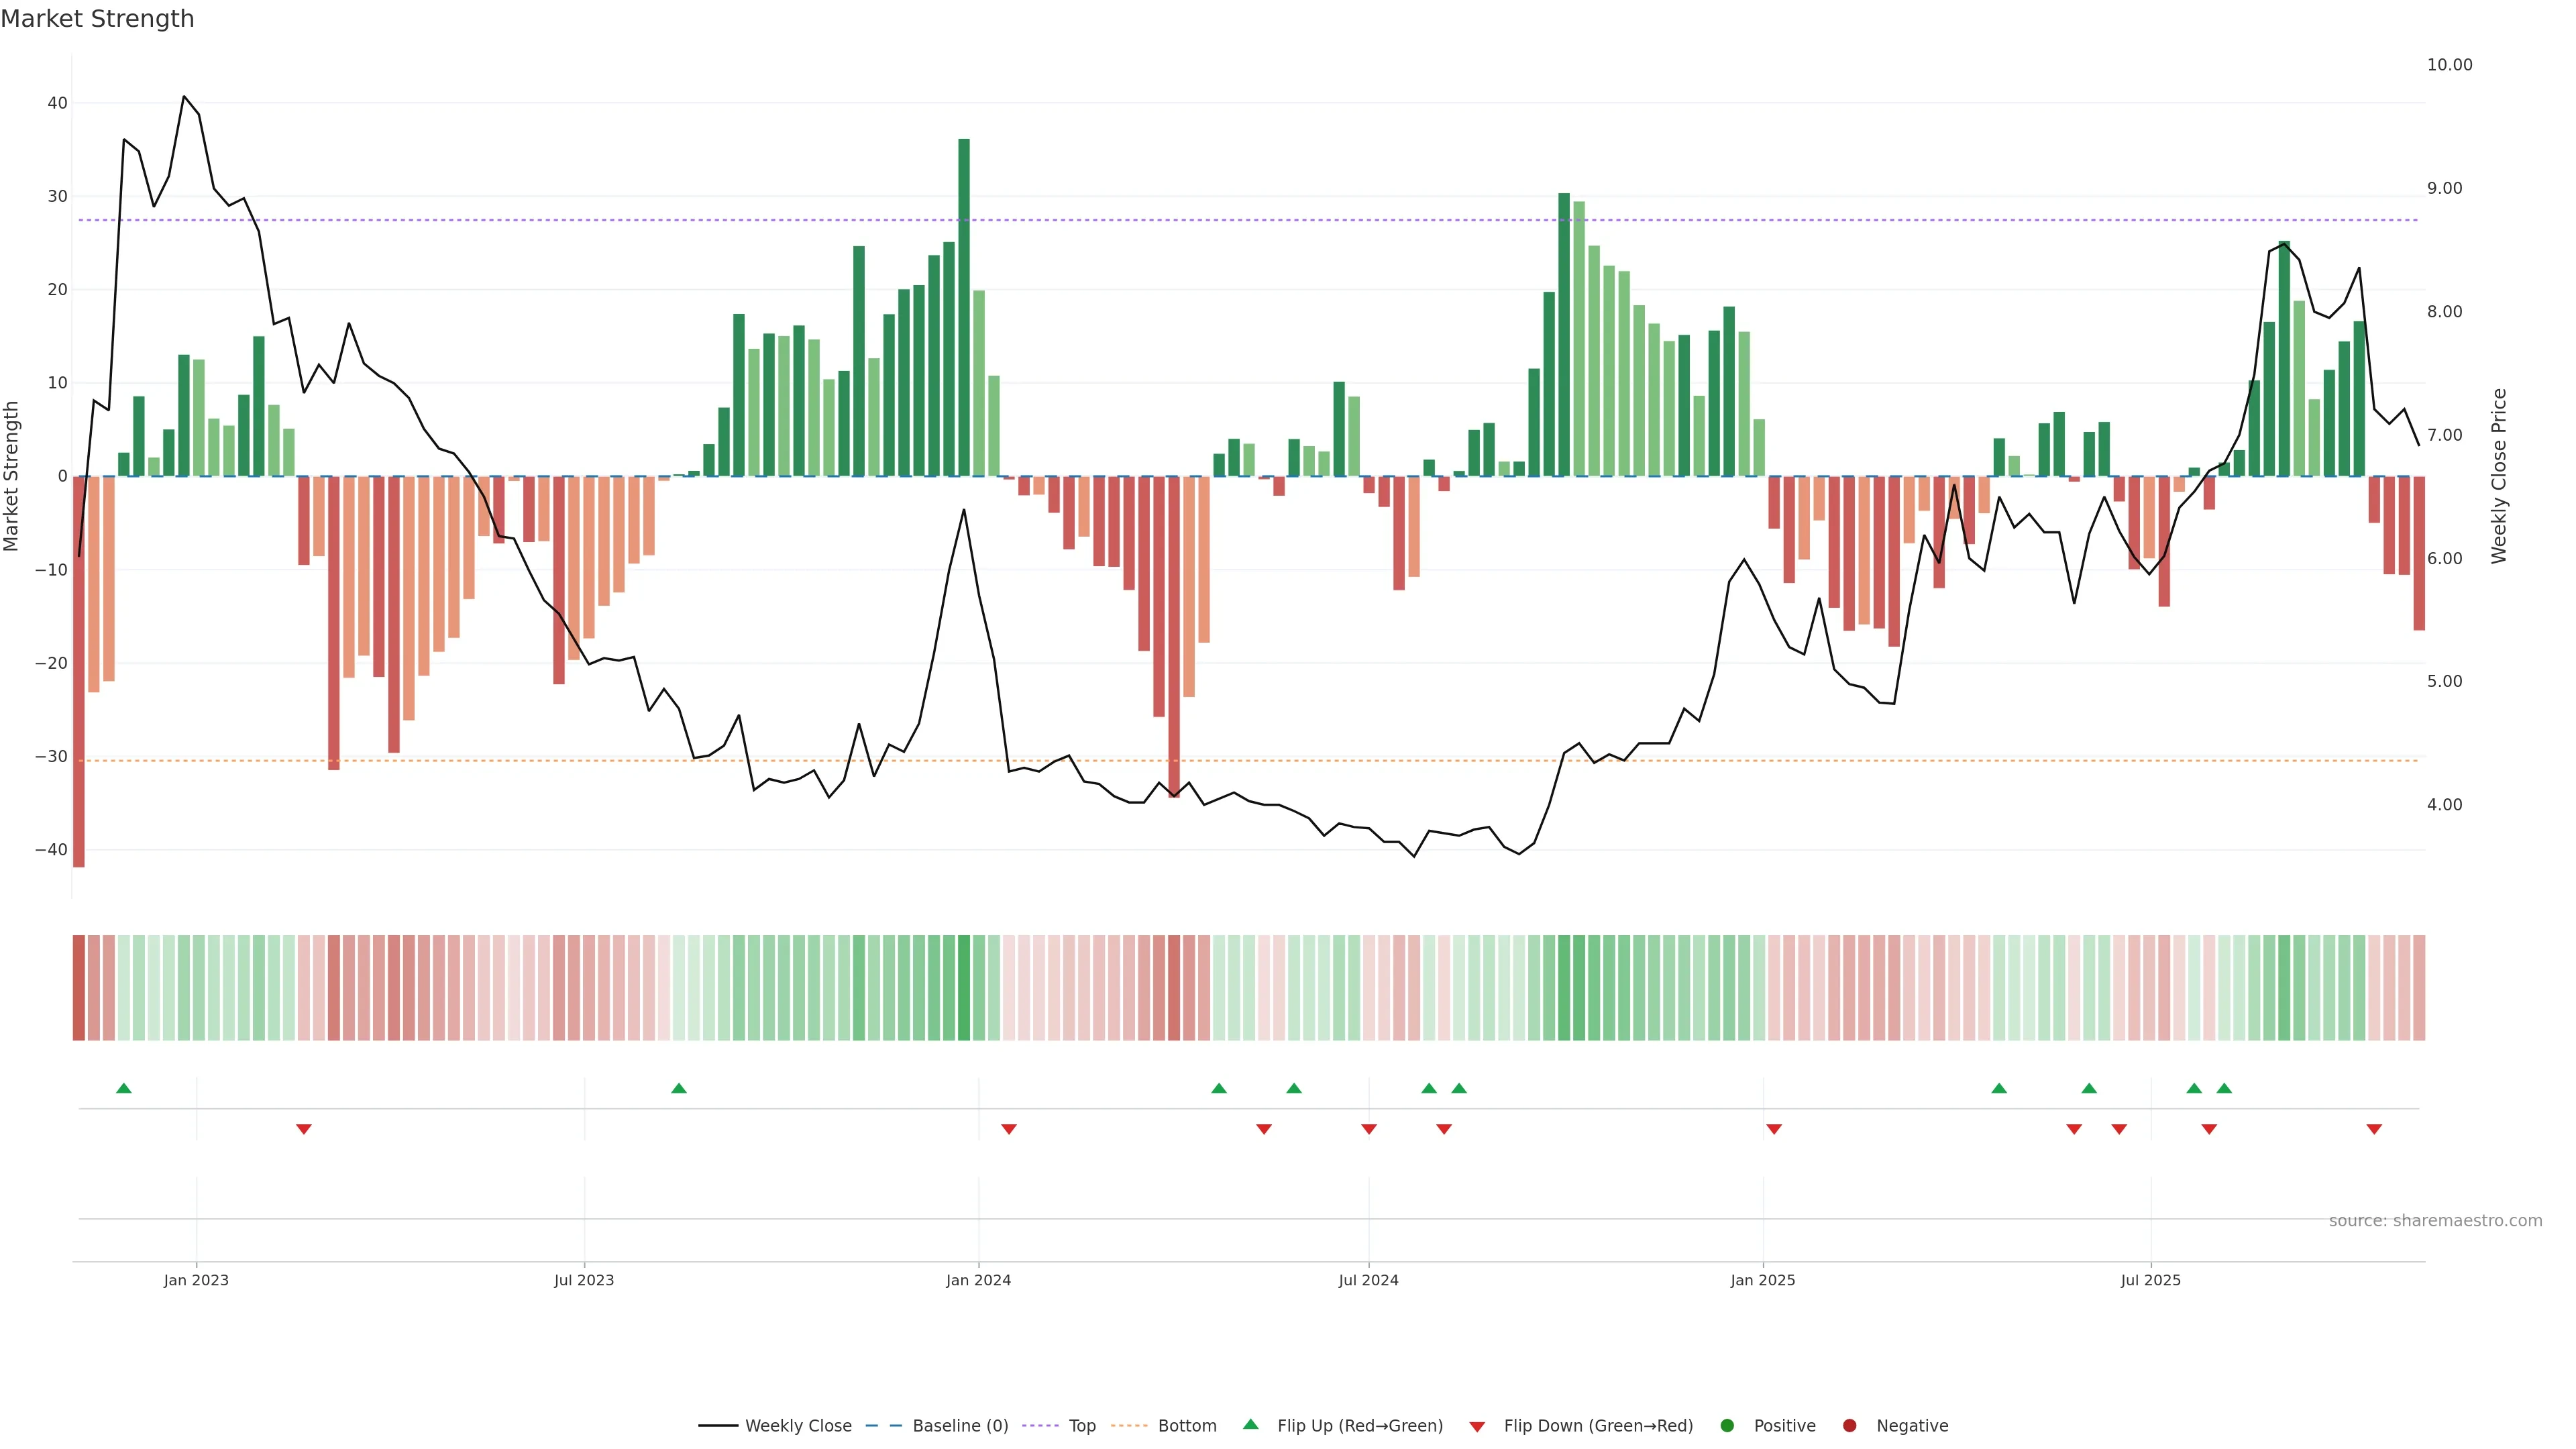2576x1449 pixels.
Task: Click the dark red leftmost heatmap strip cell
Action: (x=79, y=988)
